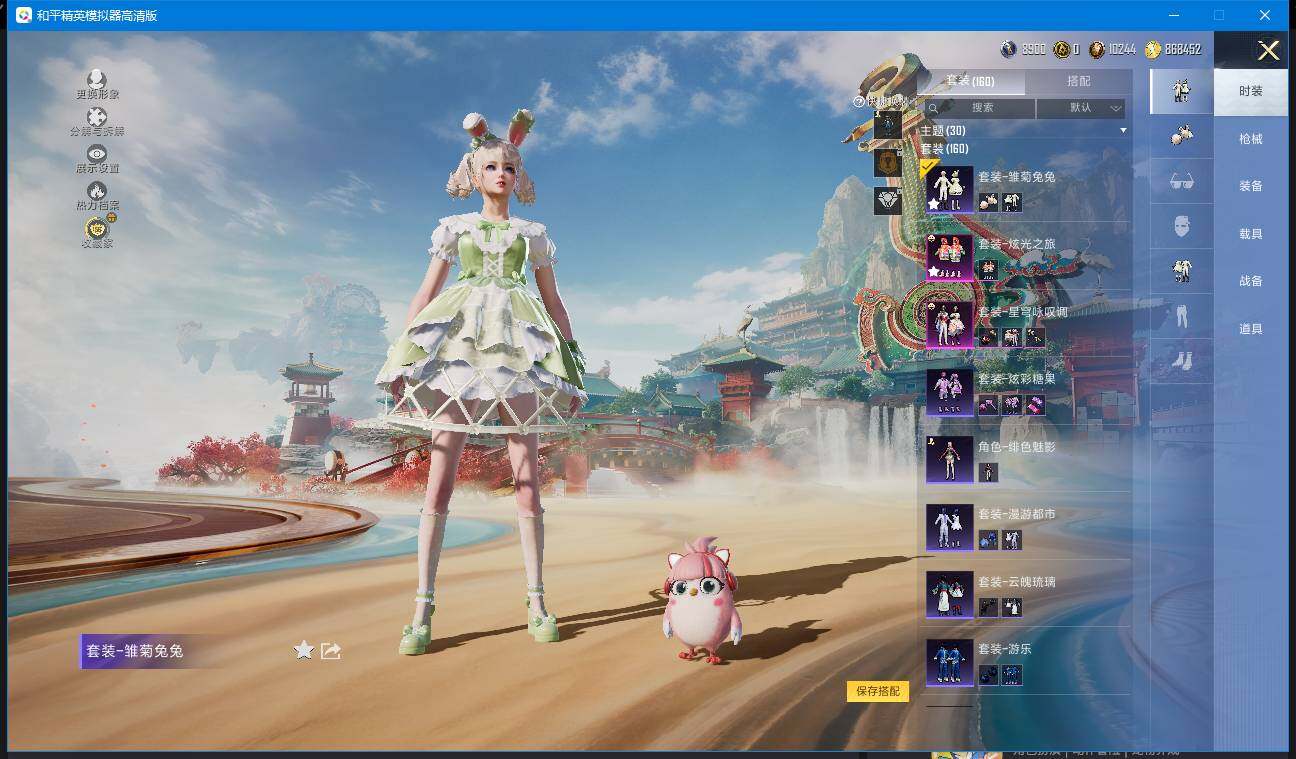Open the 收藏家 collector badge icon
Viewport: 1296px width, 759px height.
click(x=97, y=229)
